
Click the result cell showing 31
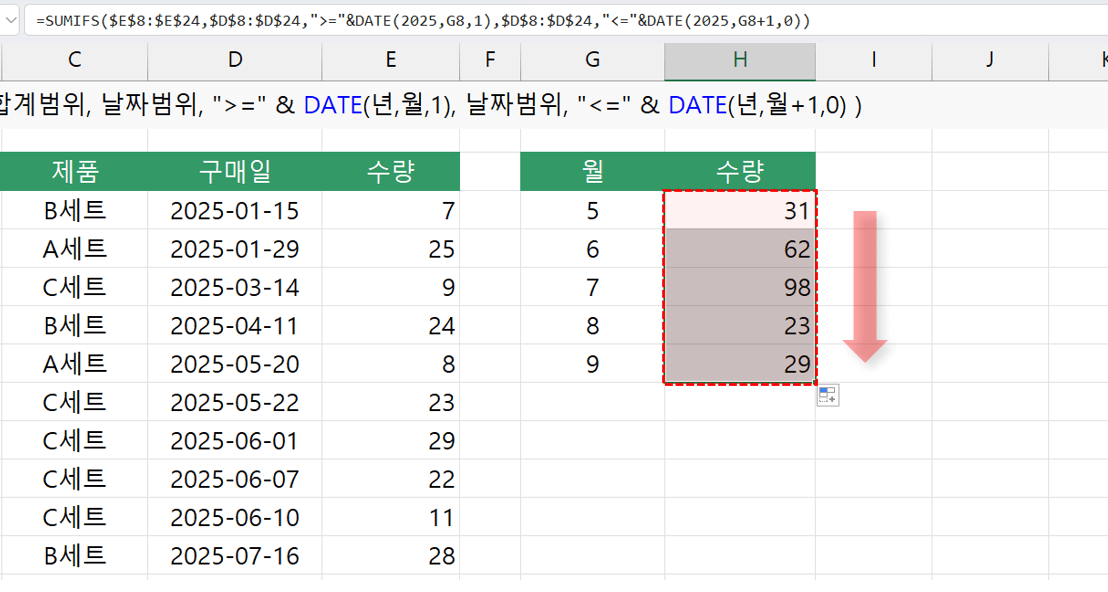pyautogui.click(x=740, y=211)
